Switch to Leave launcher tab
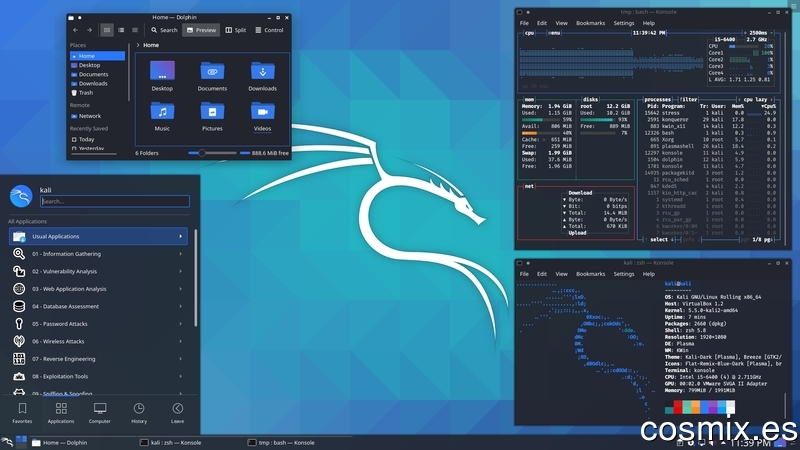This screenshot has height=450, width=800. 178,413
